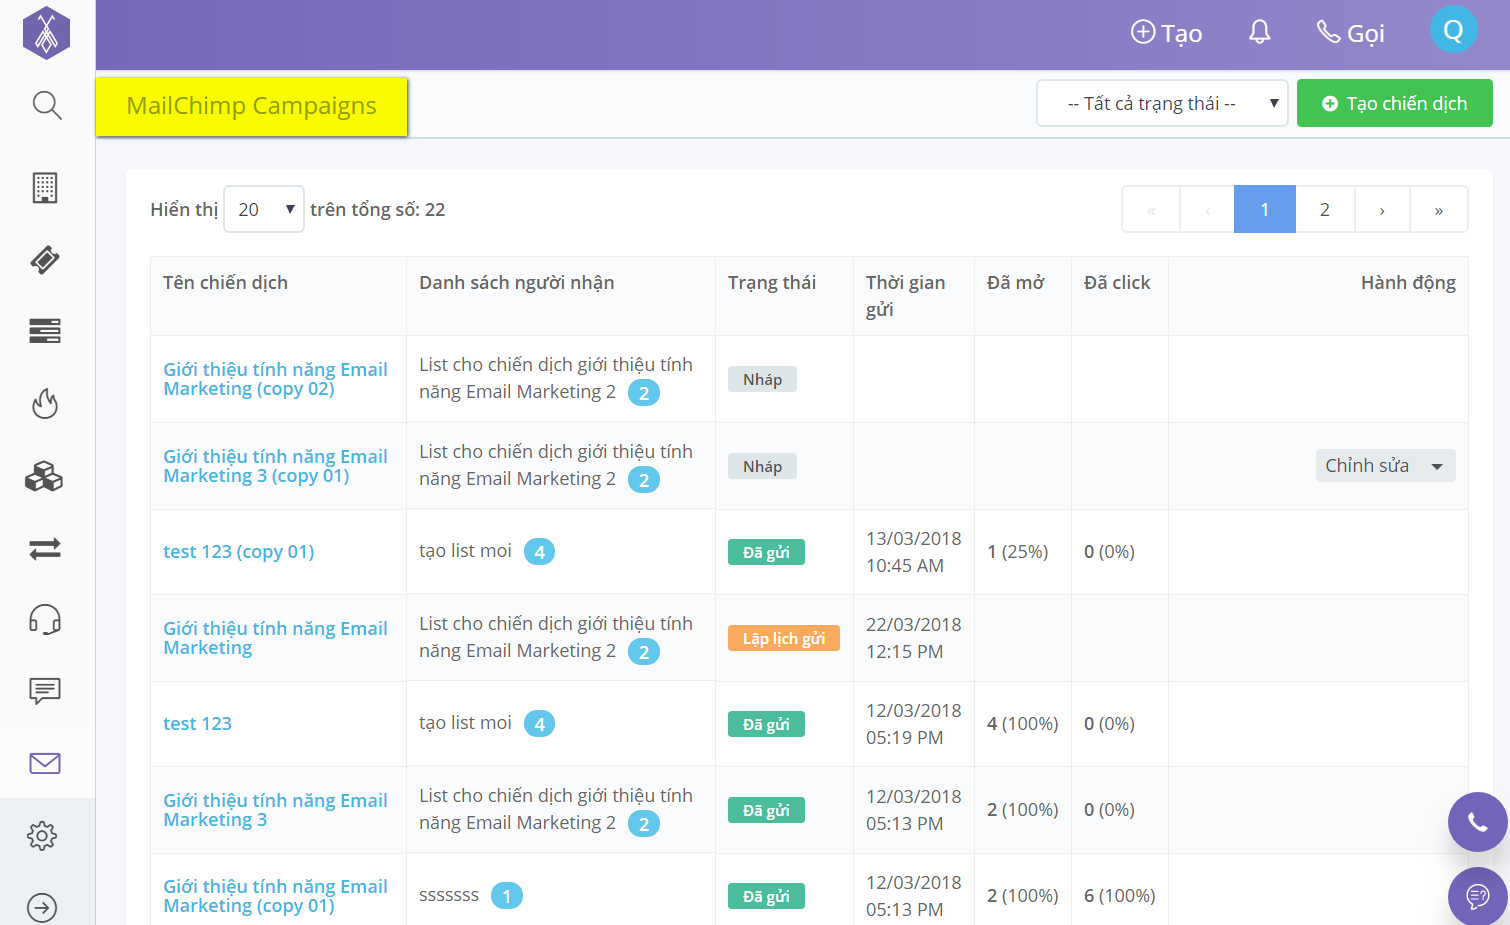Image resolution: width=1510 pixels, height=925 pixels.
Task: Open the exchange arrows icon in sidebar
Action: tap(45, 548)
